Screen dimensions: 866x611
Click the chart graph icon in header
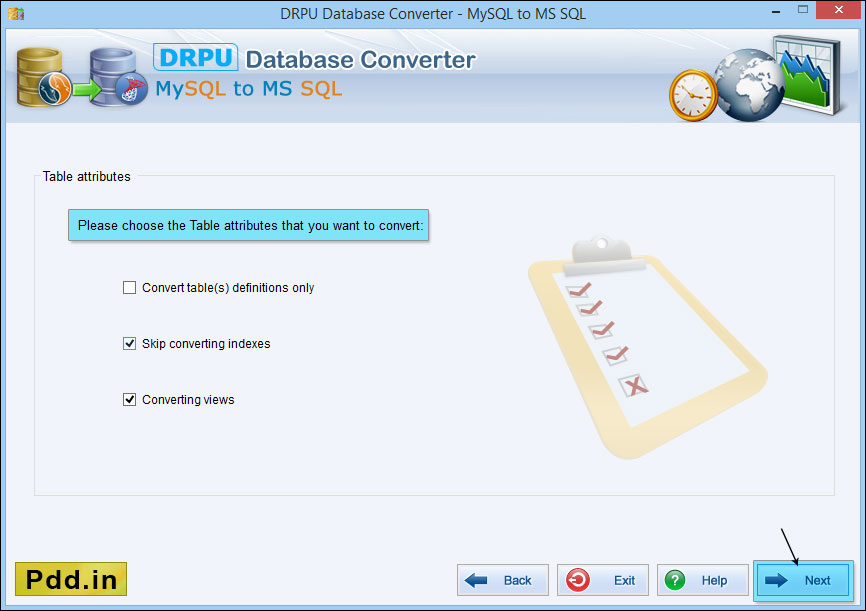click(x=807, y=74)
